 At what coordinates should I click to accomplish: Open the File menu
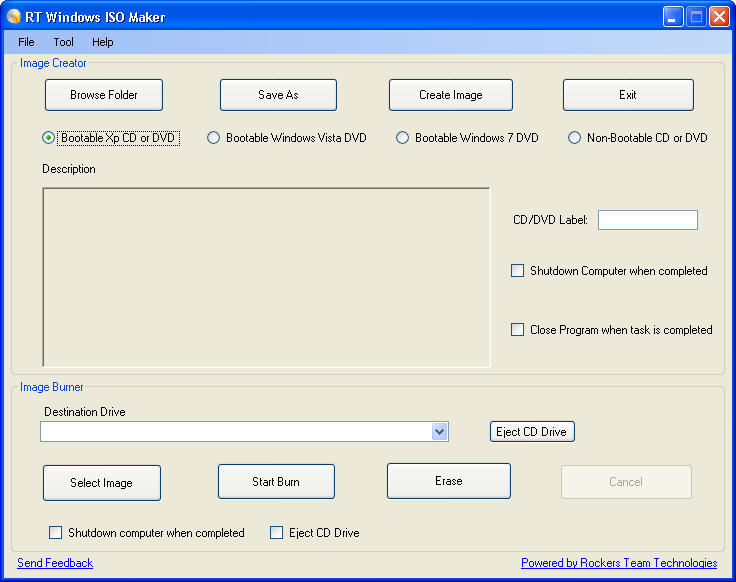pyautogui.click(x=26, y=42)
